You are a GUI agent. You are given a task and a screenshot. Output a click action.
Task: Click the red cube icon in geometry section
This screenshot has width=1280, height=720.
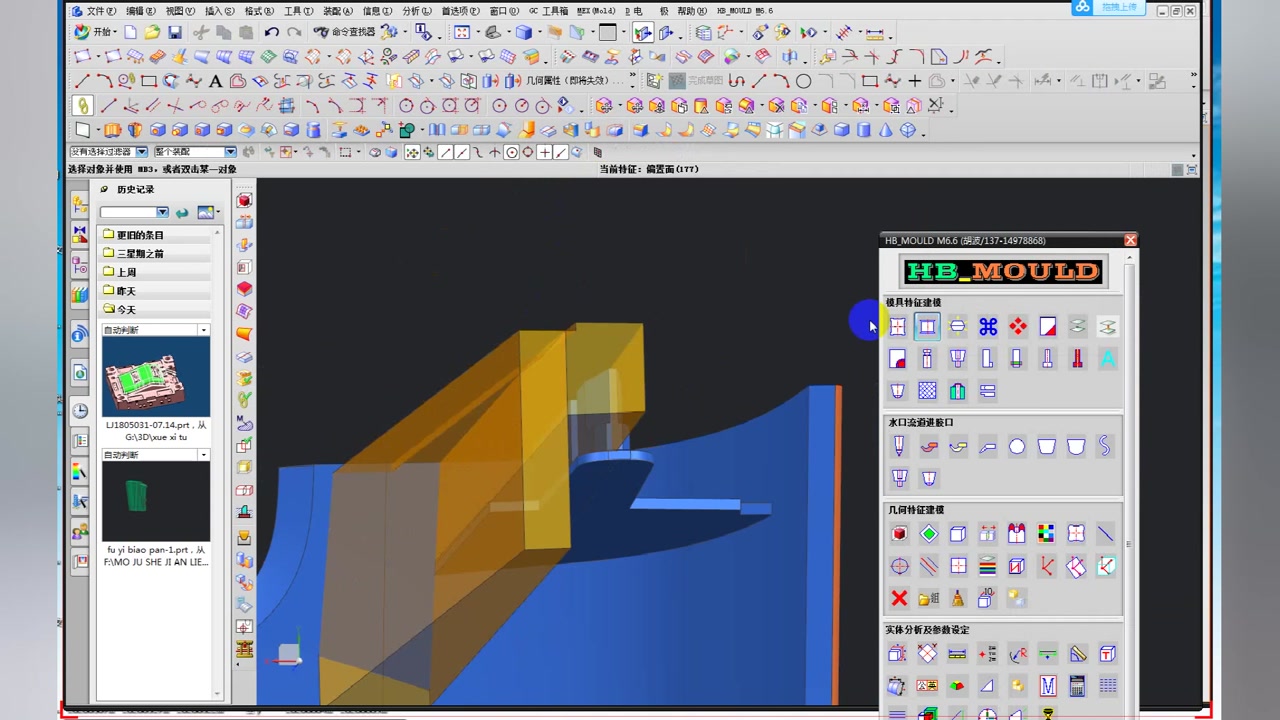pyautogui.click(x=899, y=534)
